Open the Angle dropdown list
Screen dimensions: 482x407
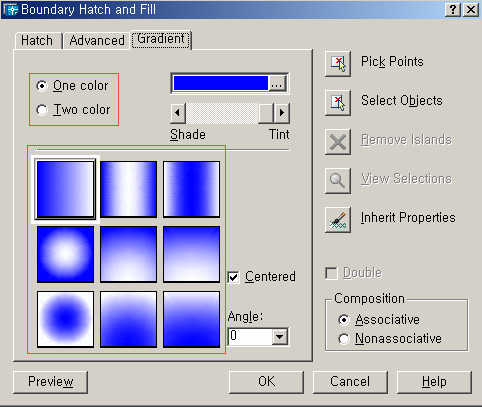tap(279, 337)
